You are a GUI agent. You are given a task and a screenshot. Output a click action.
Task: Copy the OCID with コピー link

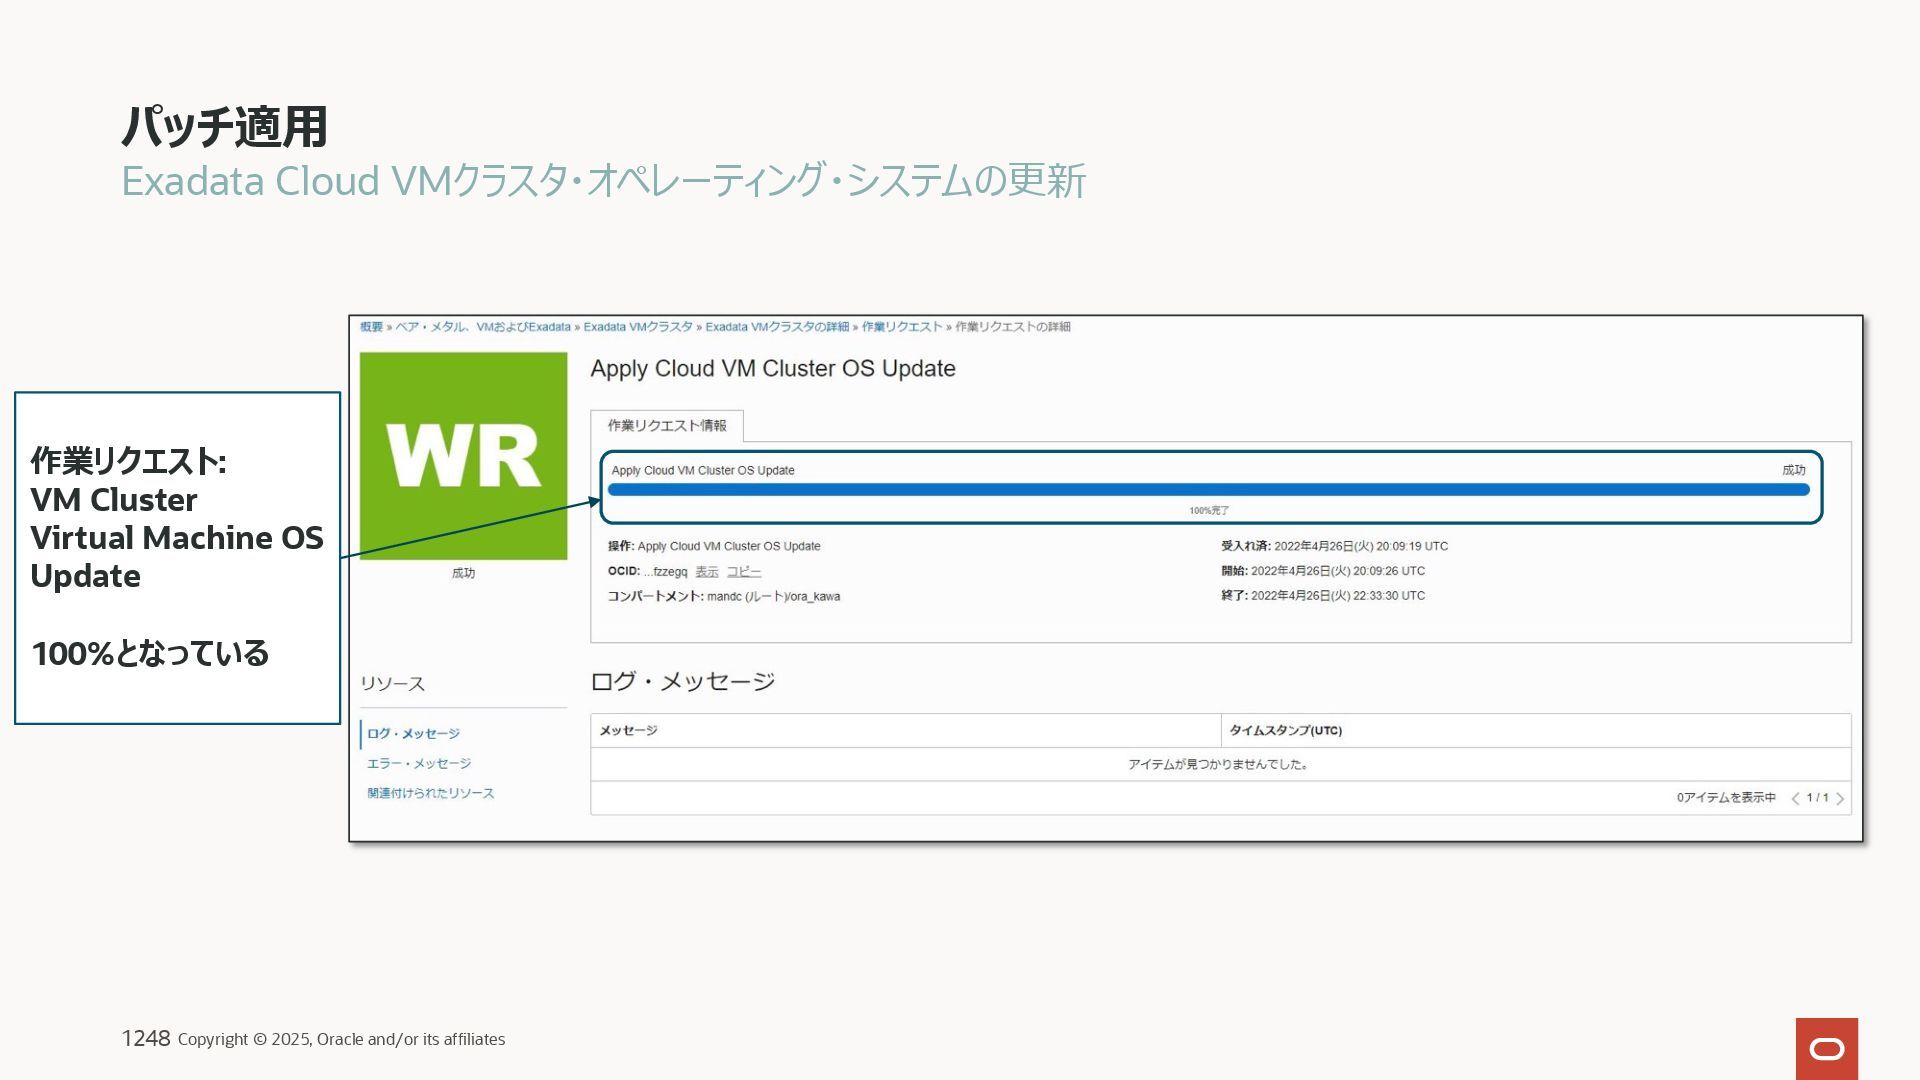click(x=743, y=572)
